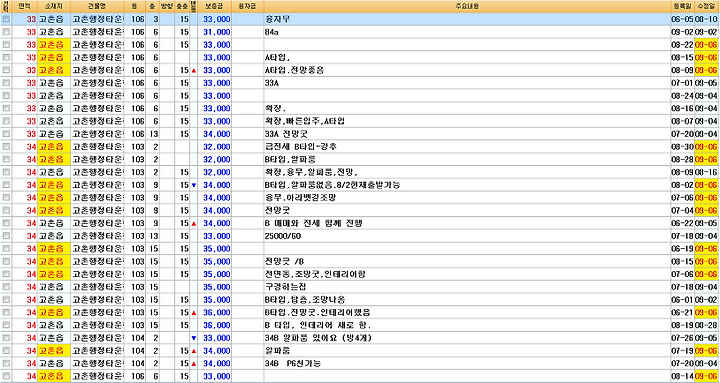Tick the checkbox of the 구경하는집 row
The image size is (720, 383).
pyautogui.click(x=6, y=287)
